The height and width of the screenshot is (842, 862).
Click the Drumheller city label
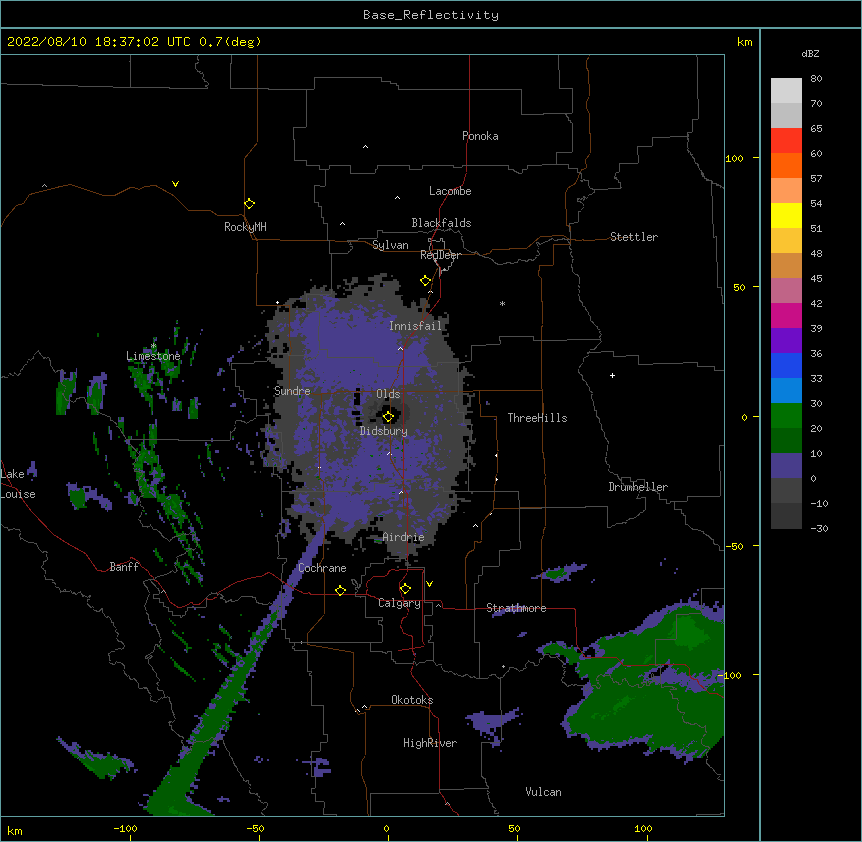coord(638,487)
